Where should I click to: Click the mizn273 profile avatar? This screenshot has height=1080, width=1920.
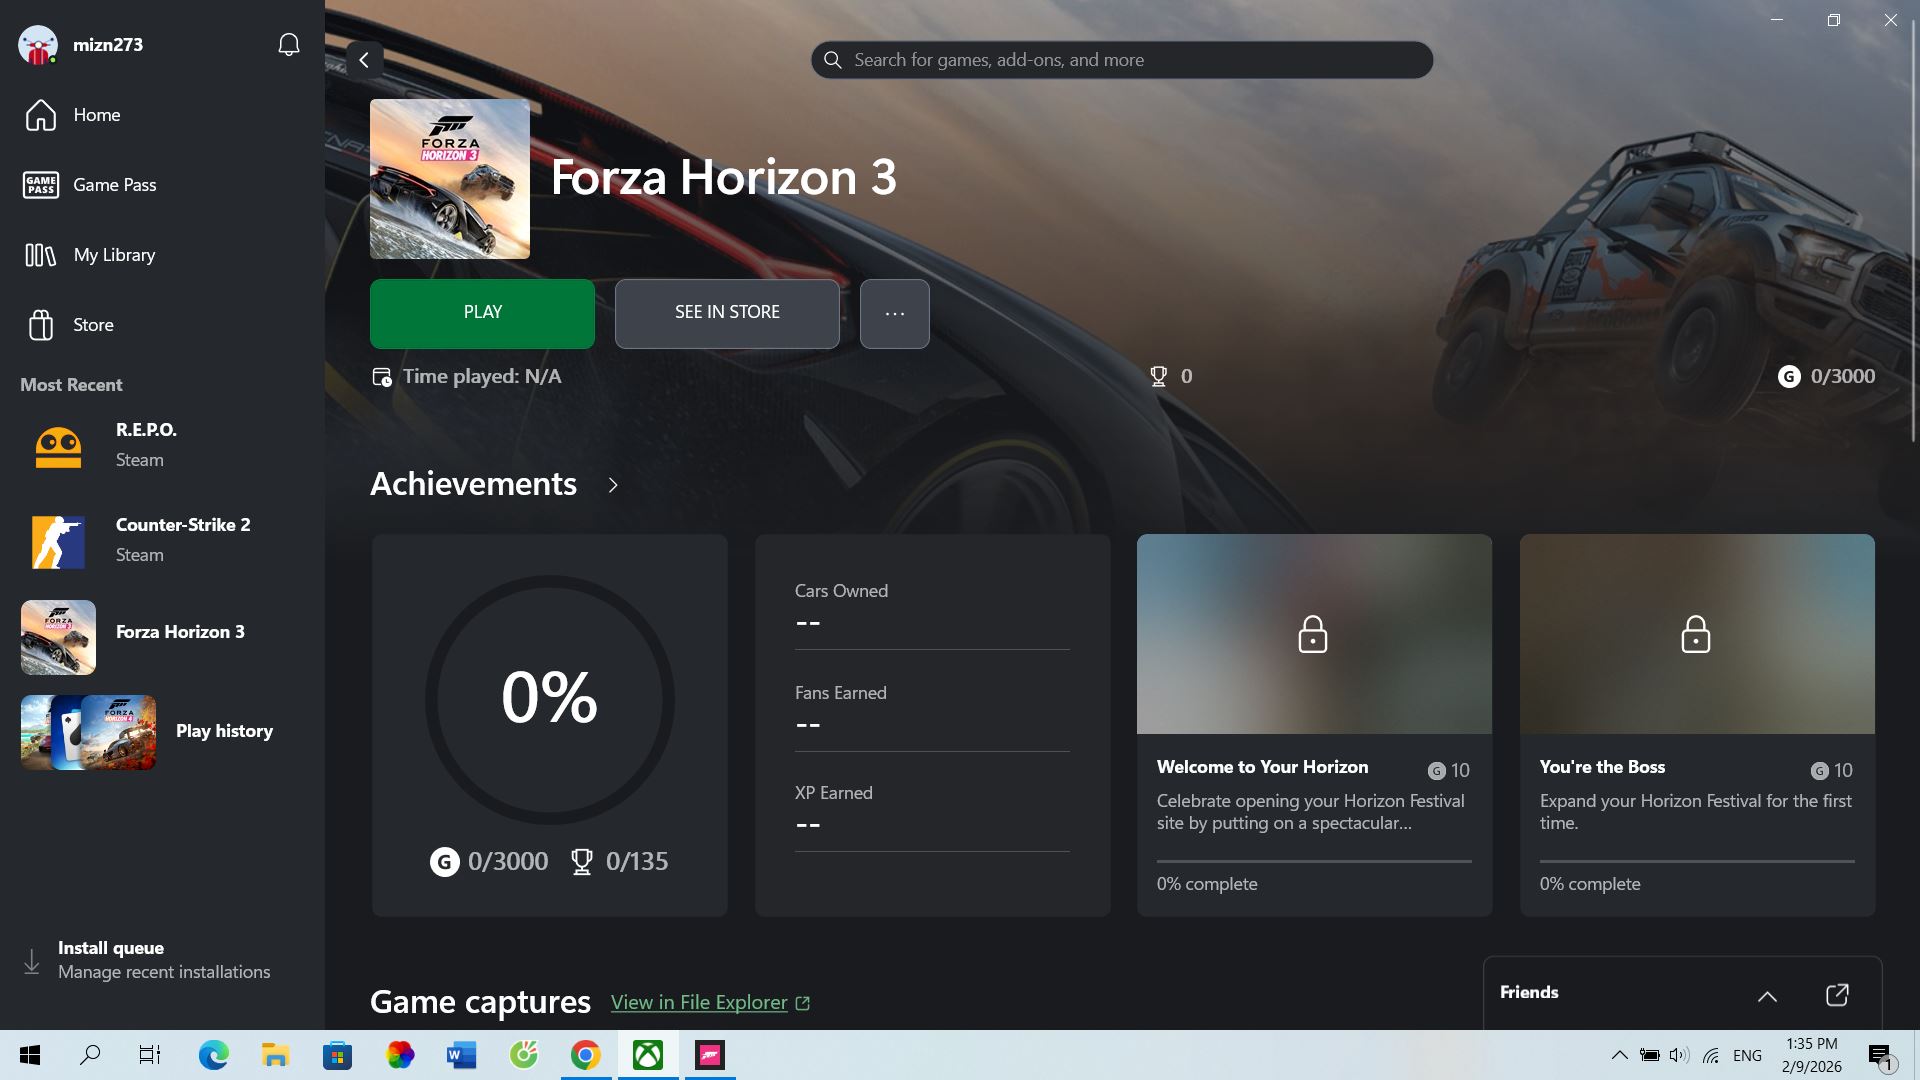click(38, 44)
